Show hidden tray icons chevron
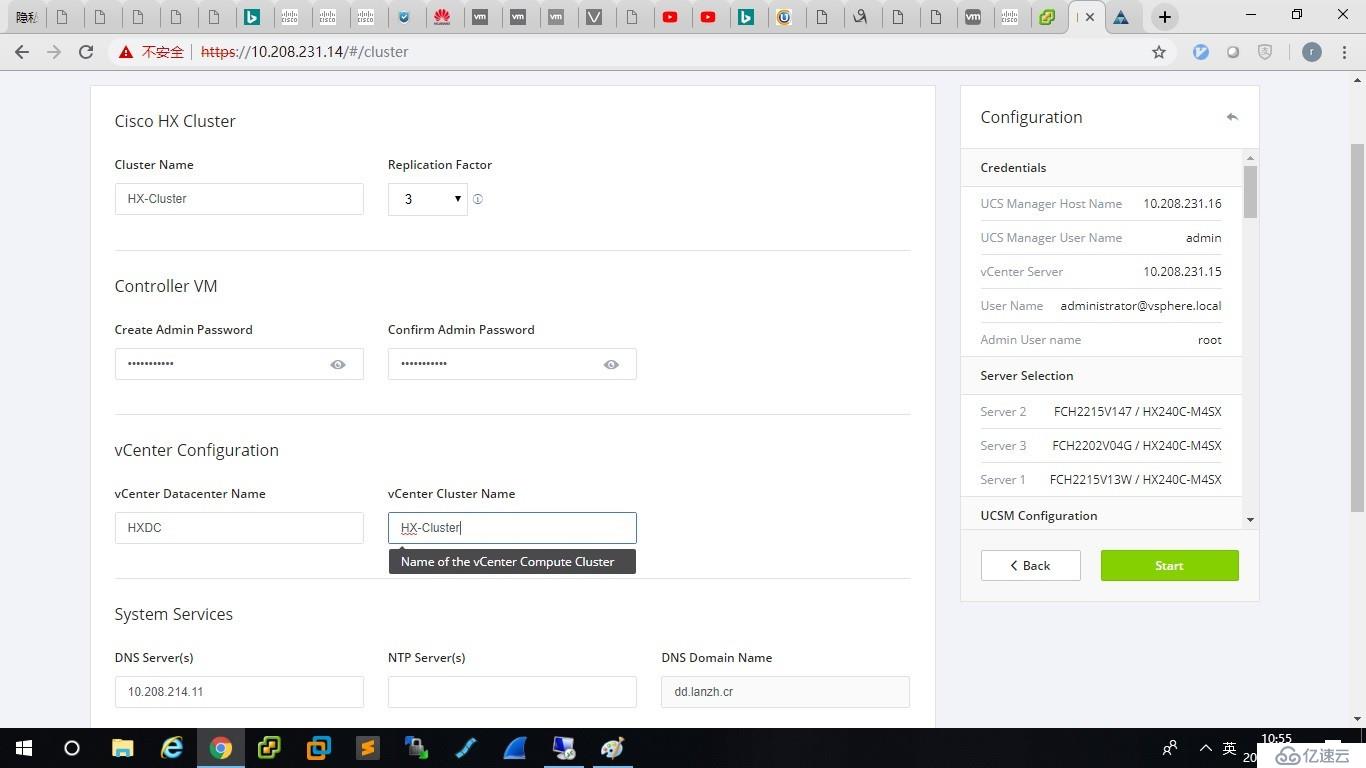1366x768 pixels. click(x=1205, y=748)
